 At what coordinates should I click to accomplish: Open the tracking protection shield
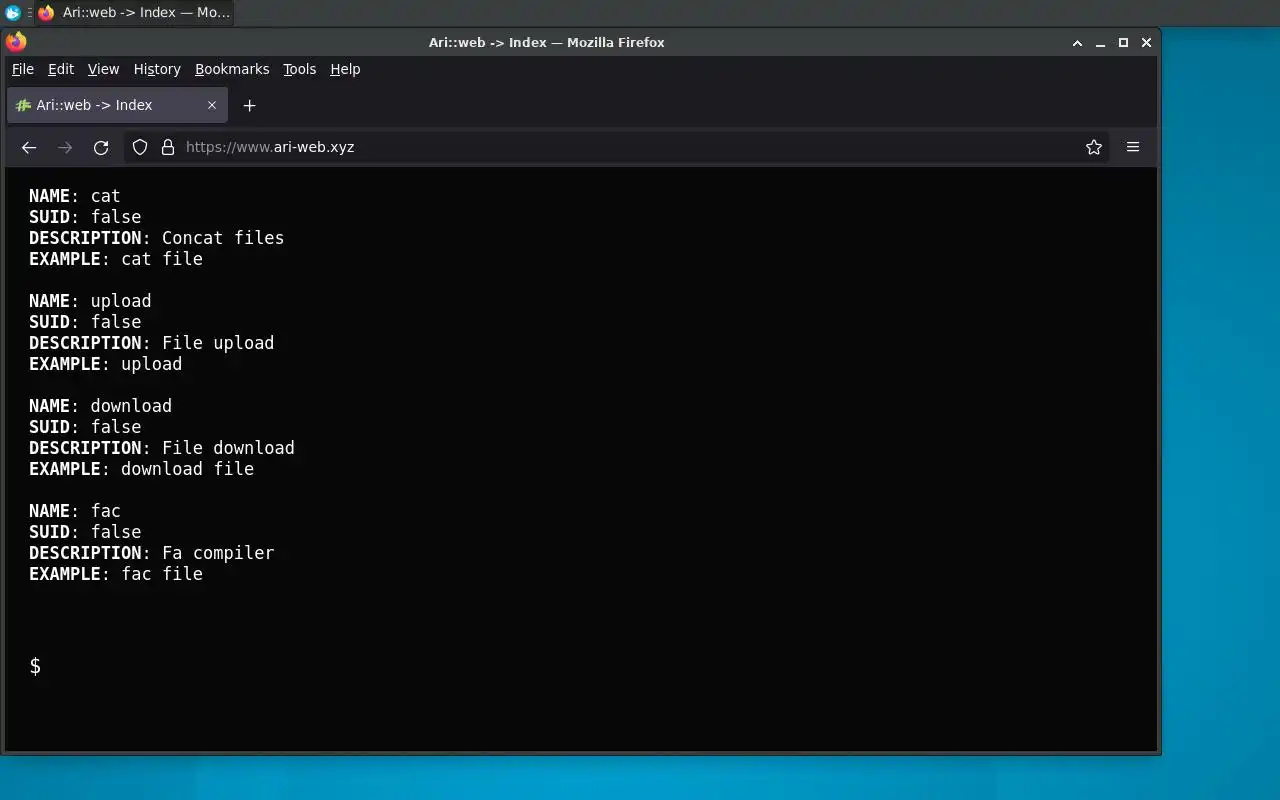(x=140, y=147)
